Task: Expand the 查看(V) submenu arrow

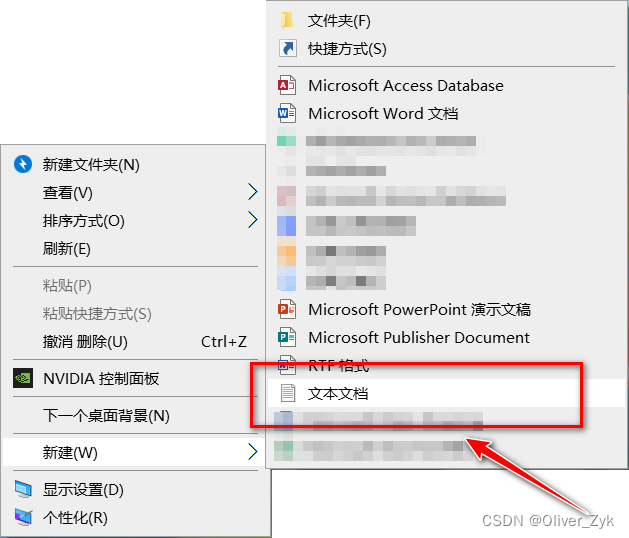Action: (x=252, y=192)
